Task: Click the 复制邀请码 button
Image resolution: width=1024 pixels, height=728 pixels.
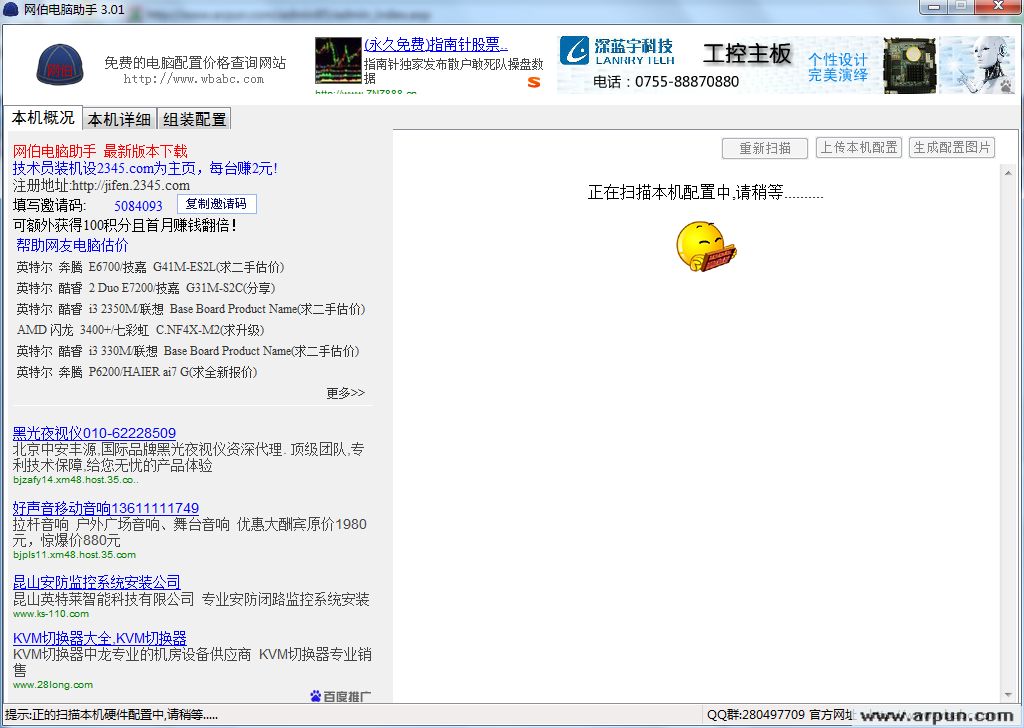Action: (x=217, y=204)
